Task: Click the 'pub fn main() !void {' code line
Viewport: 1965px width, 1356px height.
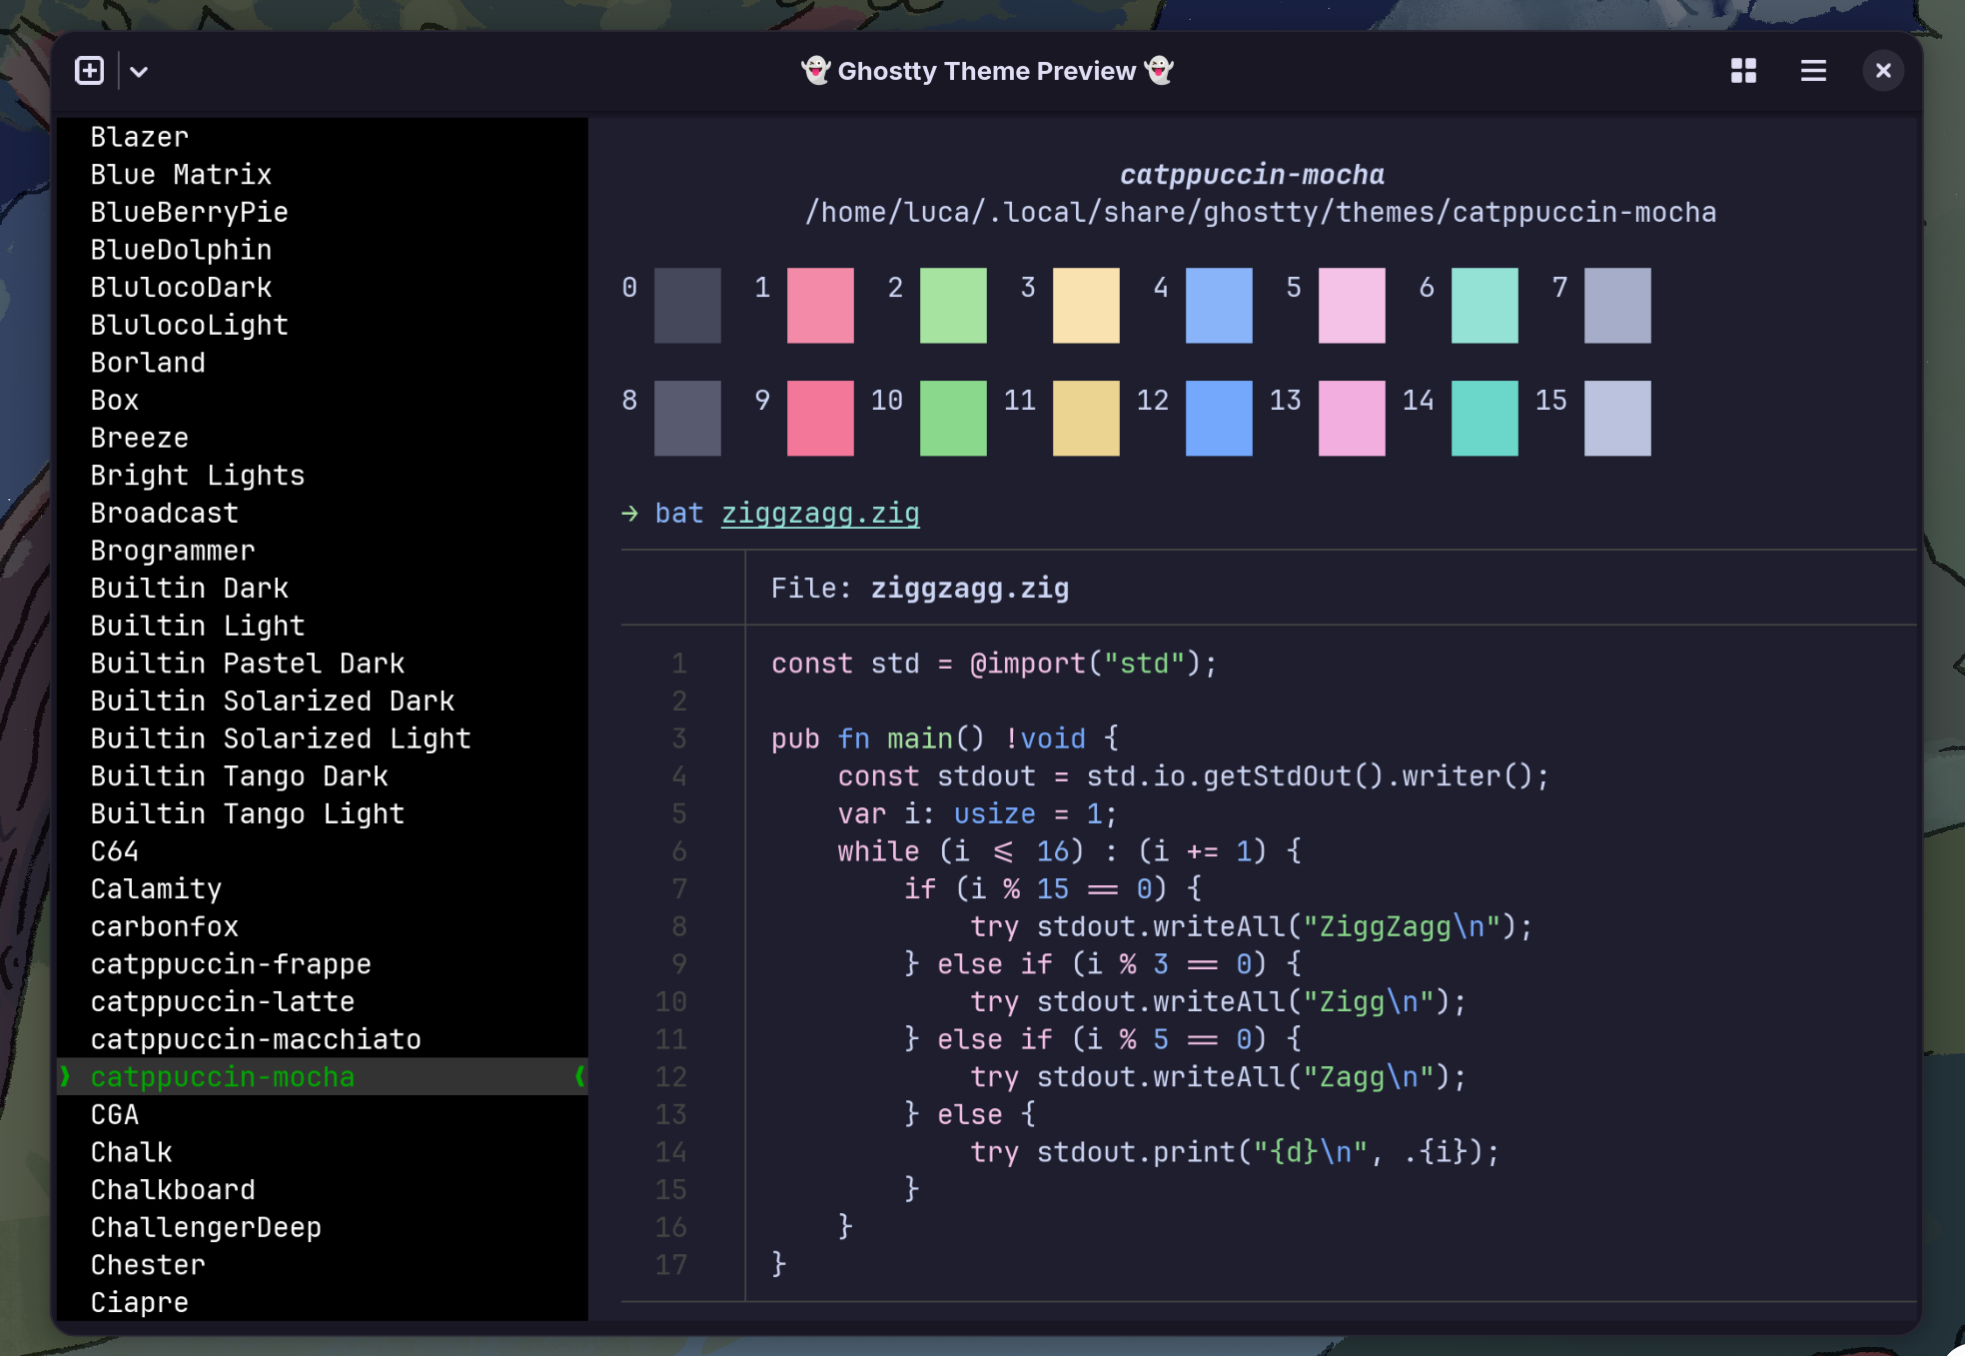Action: click(945, 738)
